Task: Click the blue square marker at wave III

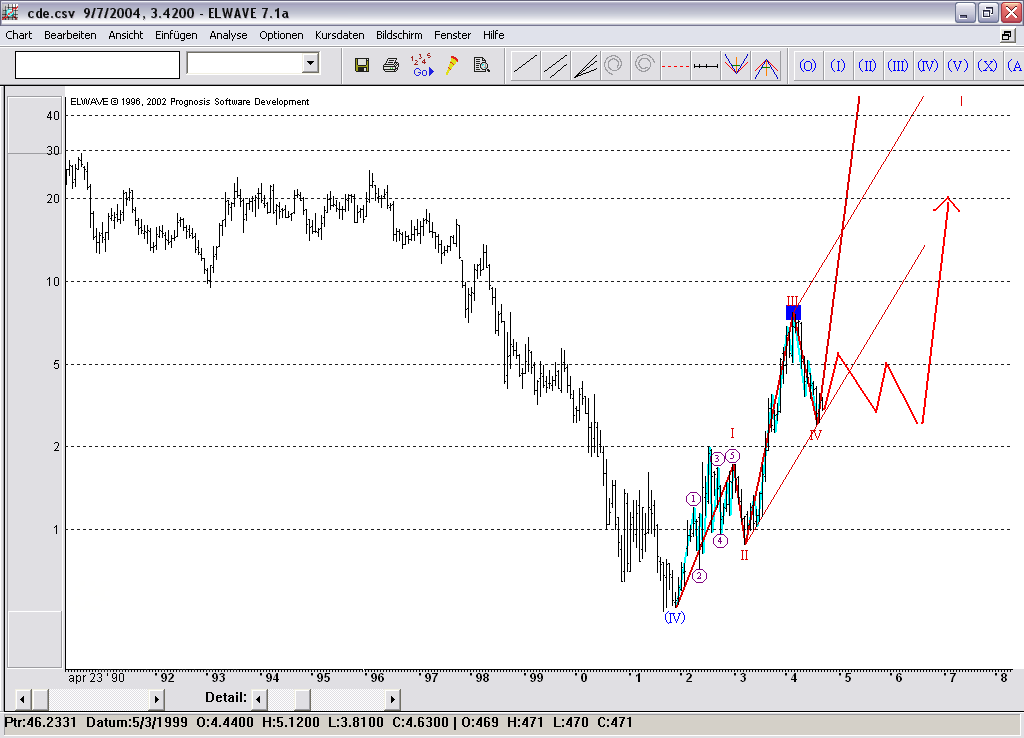Action: click(793, 313)
